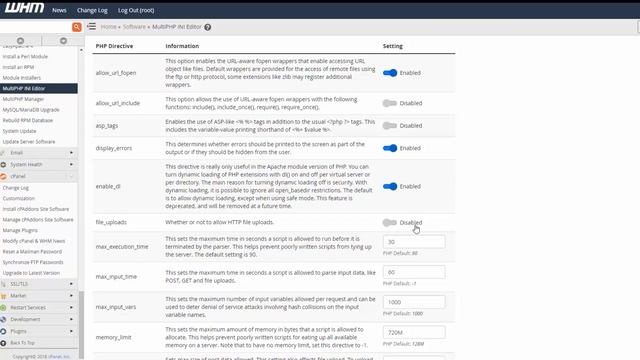The height and width of the screenshot is (360, 640).
Task: Open Modify cPanel & WHM News link
Action: pyautogui.click(x=34, y=241)
